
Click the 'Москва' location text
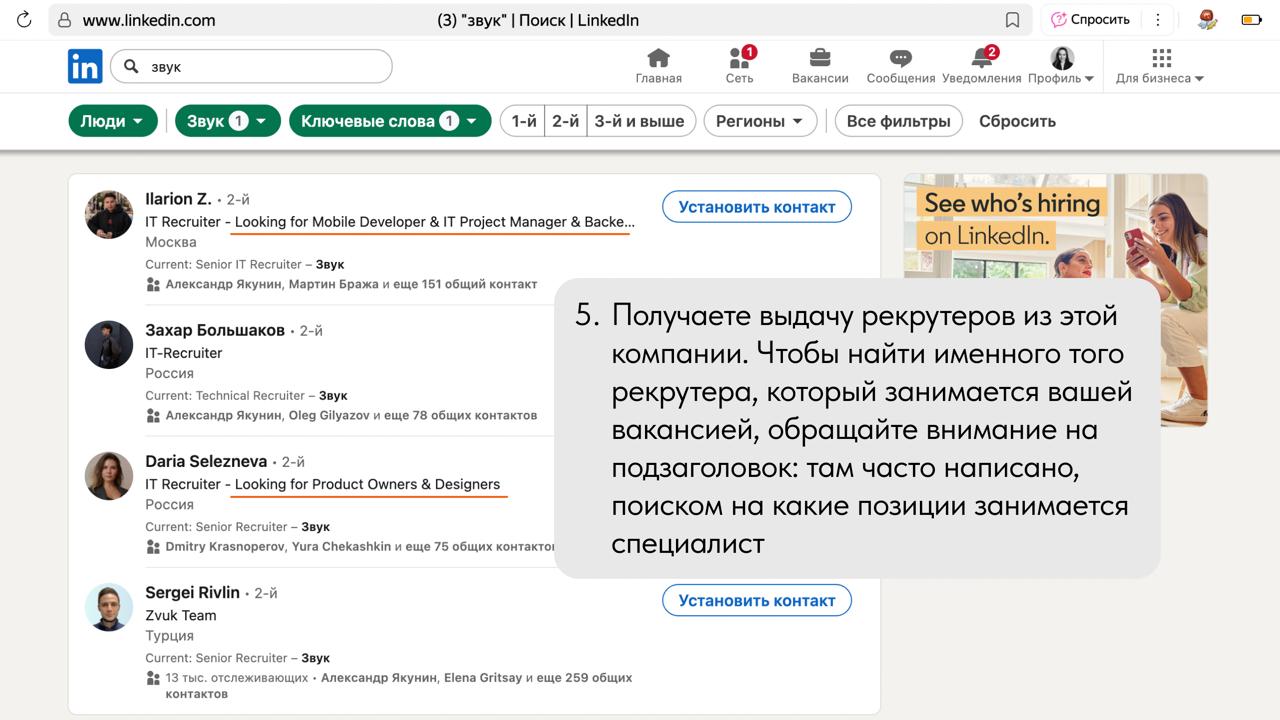pos(171,242)
